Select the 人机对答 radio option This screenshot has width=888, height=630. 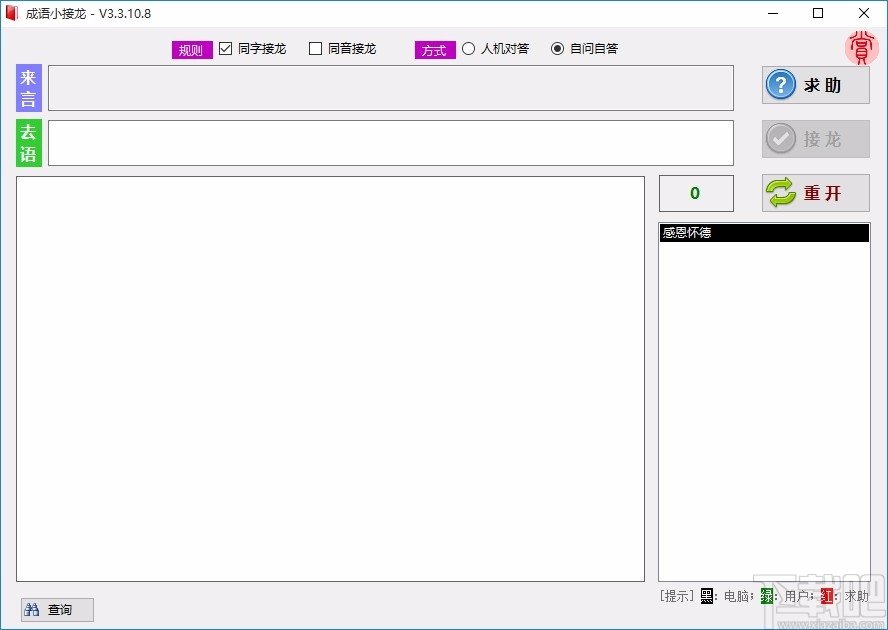pyautogui.click(x=468, y=48)
